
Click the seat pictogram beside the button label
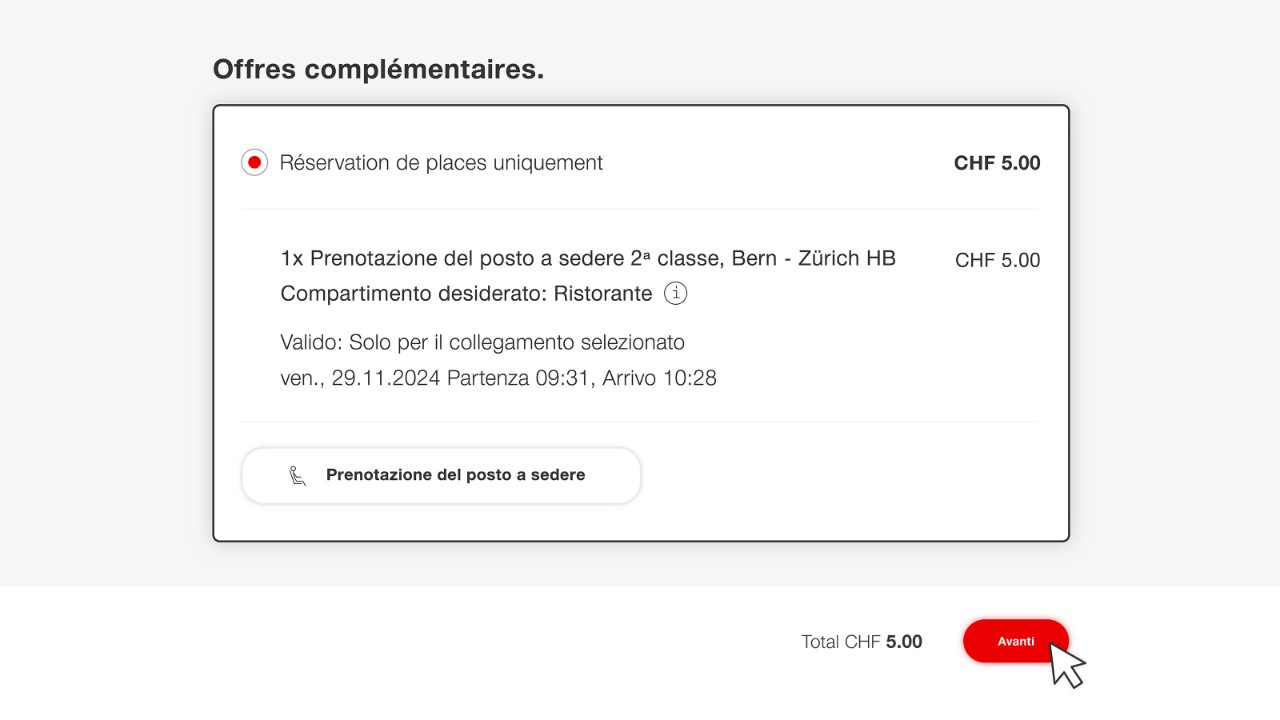tap(295, 475)
